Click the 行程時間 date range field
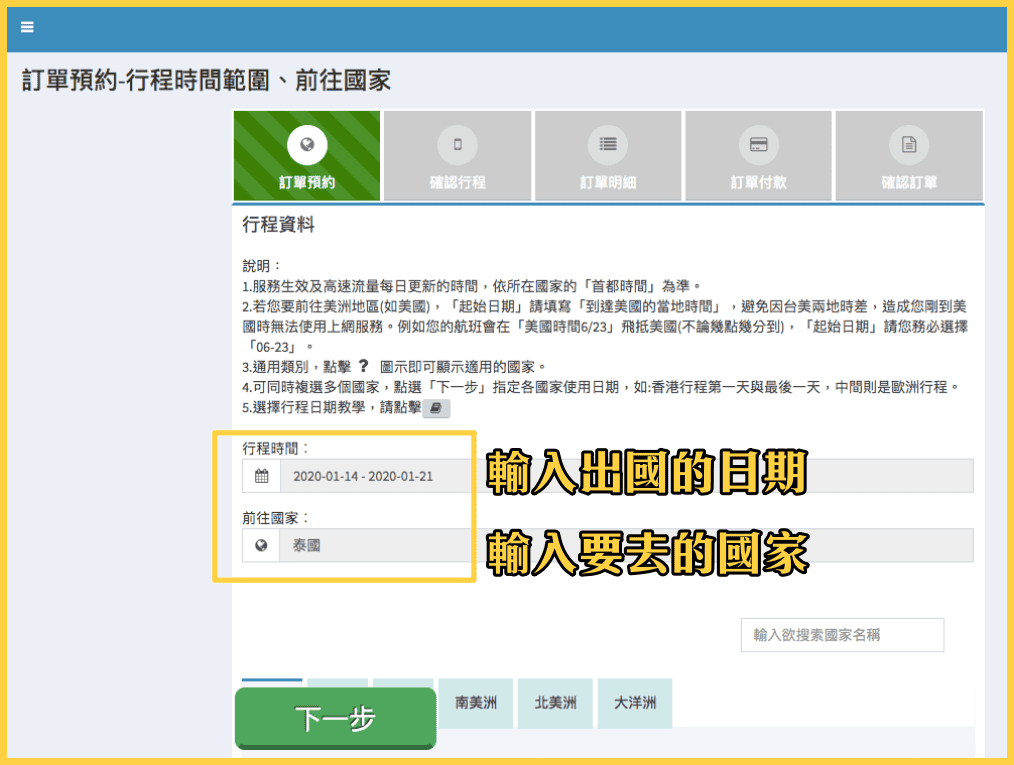This screenshot has width=1014, height=765. [626, 477]
